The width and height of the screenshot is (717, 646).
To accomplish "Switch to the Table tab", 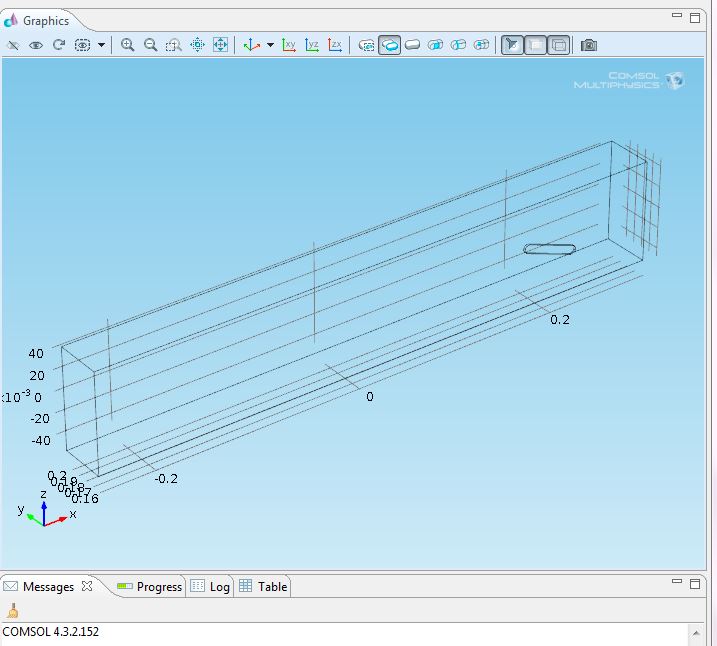I will [263, 587].
